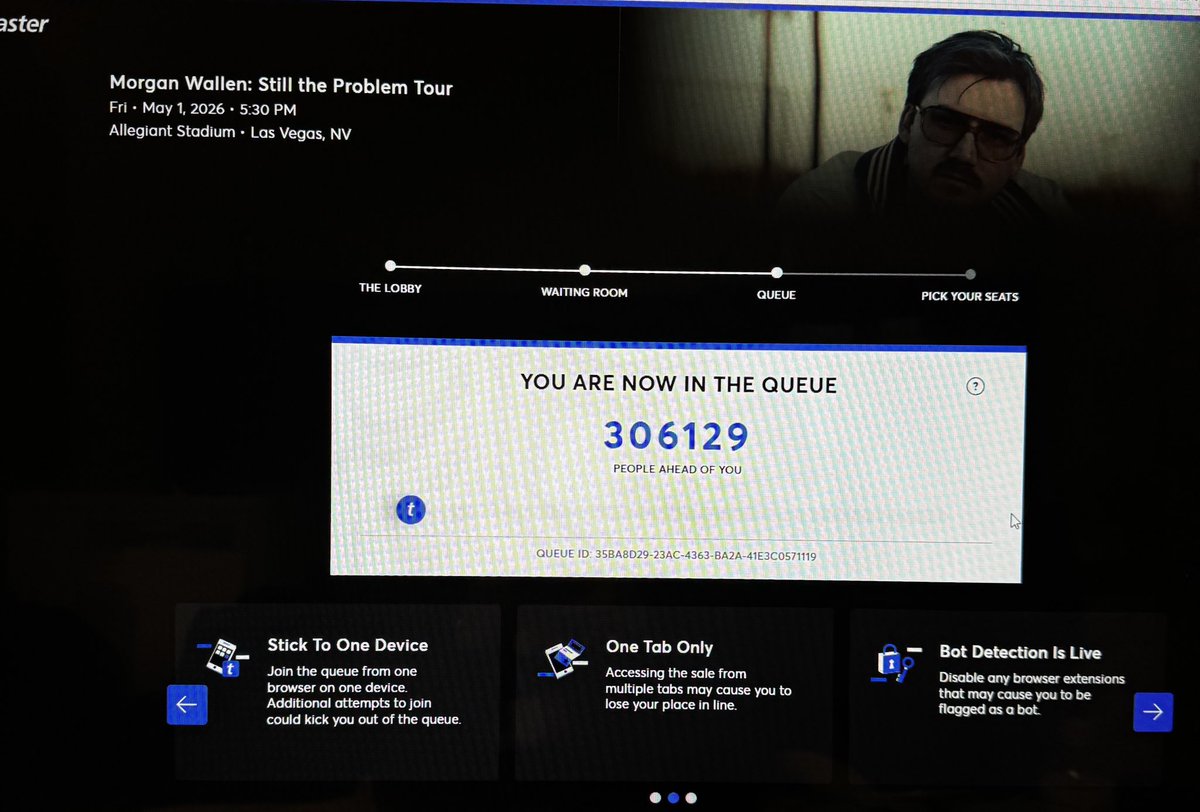
Task: Click the 'Stick To One Device' card heading
Action: pyautogui.click(x=347, y=645)
